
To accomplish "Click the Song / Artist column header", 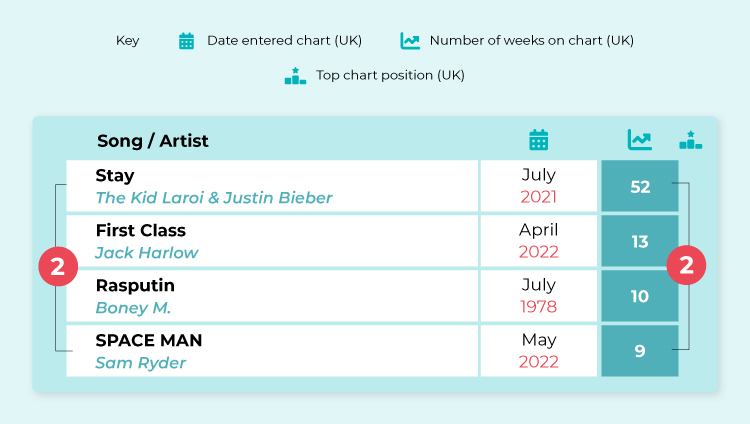I will click(153, 141).
